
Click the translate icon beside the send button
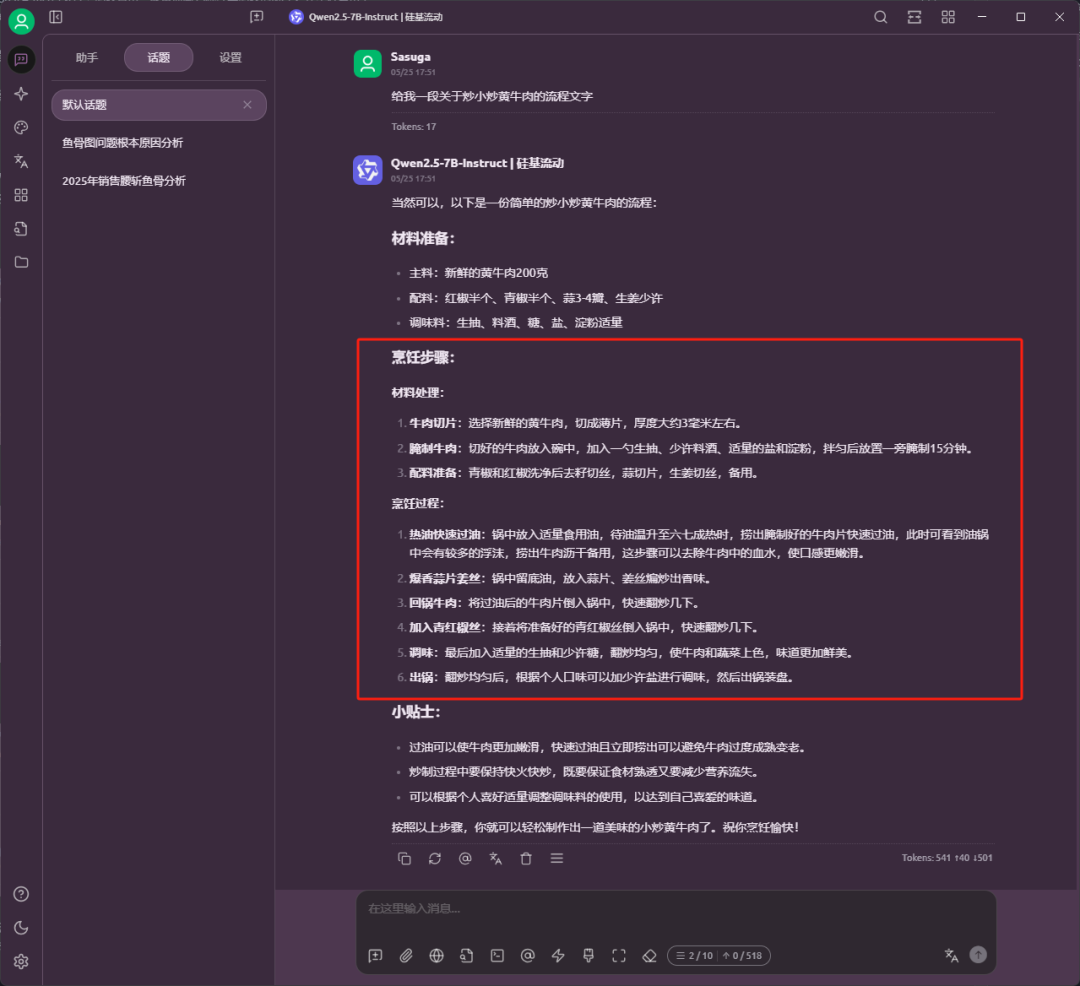click(x=951, y=955)
